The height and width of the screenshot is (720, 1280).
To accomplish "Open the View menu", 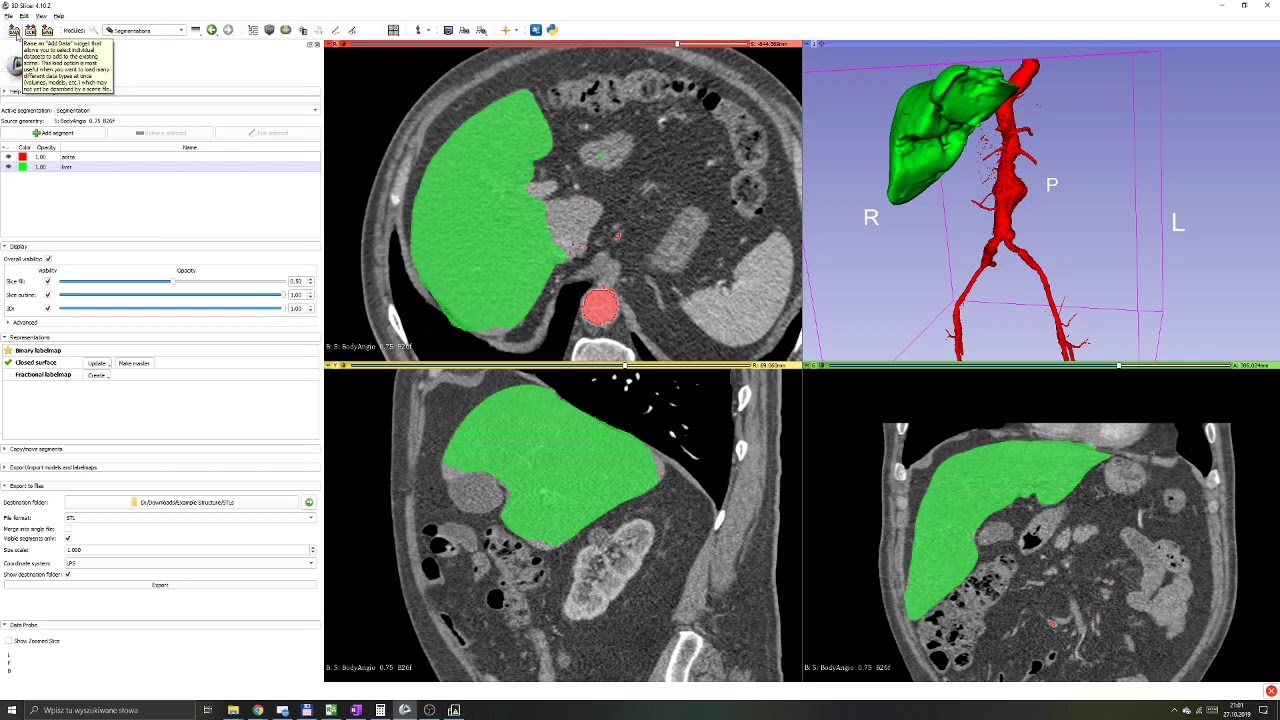I will coord(41,17).
